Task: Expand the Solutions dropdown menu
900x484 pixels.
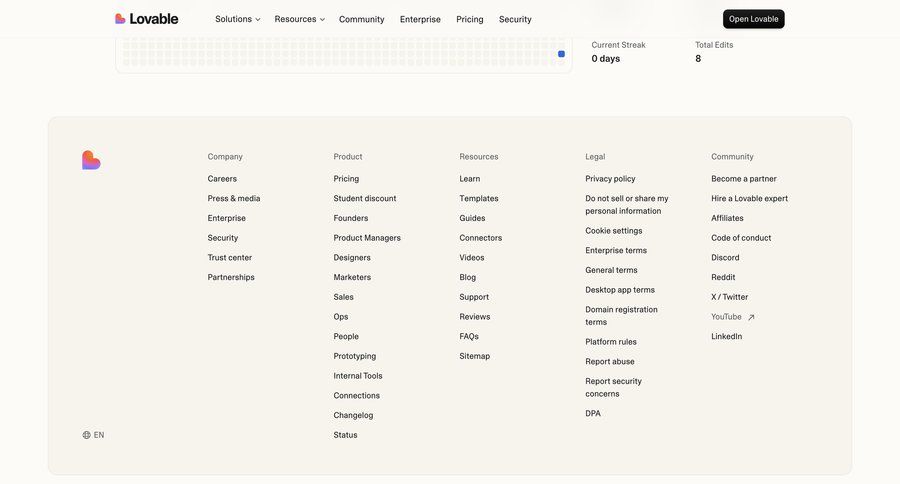Action: point(238,19)
